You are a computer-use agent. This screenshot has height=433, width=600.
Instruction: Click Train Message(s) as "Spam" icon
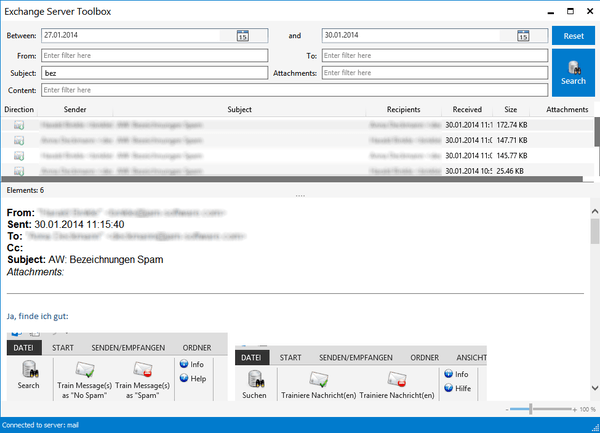[143, 369]
